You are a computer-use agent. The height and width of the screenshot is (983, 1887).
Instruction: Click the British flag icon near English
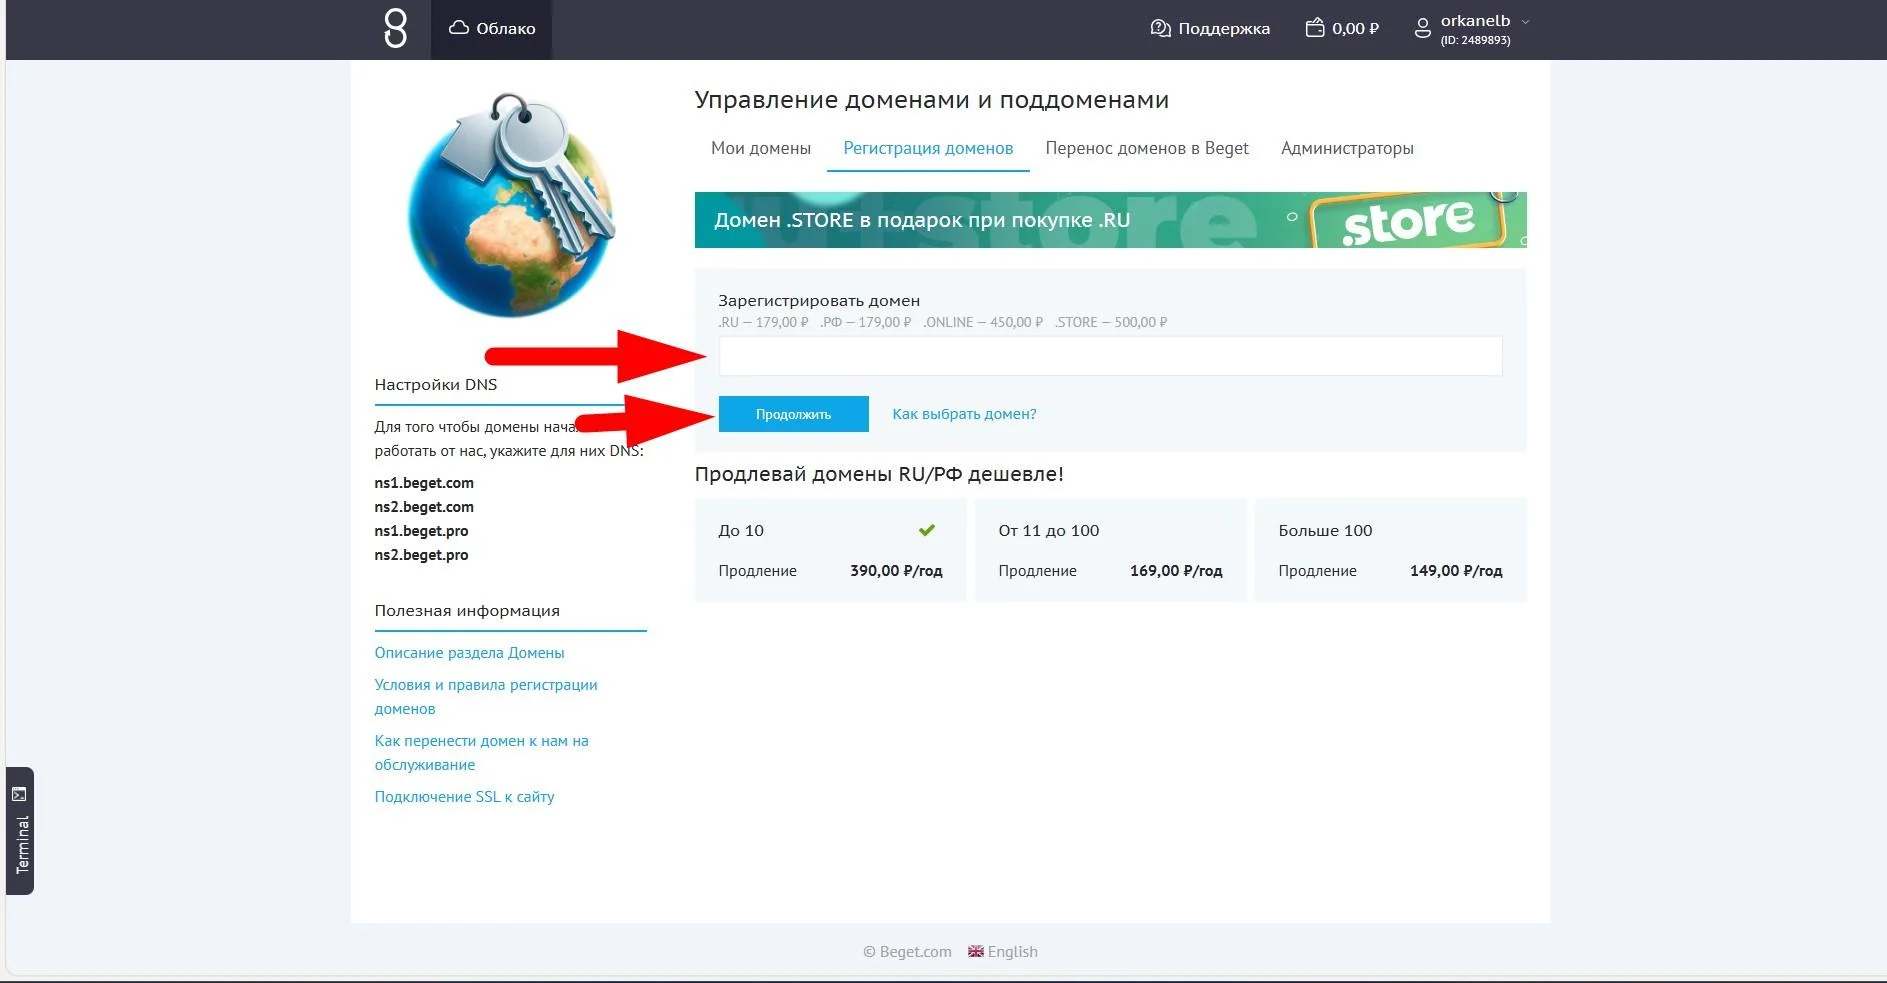(x=975, y=951)
